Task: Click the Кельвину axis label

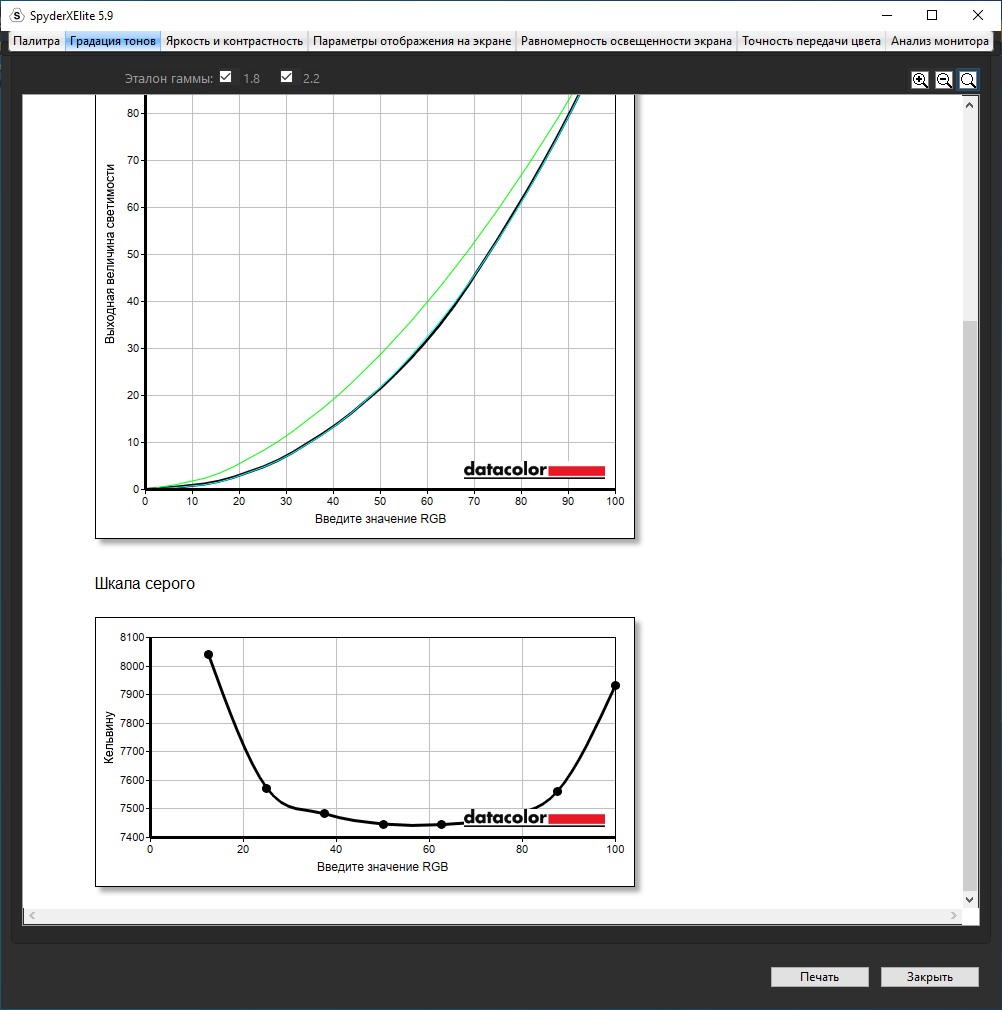Action: (109, 738)
